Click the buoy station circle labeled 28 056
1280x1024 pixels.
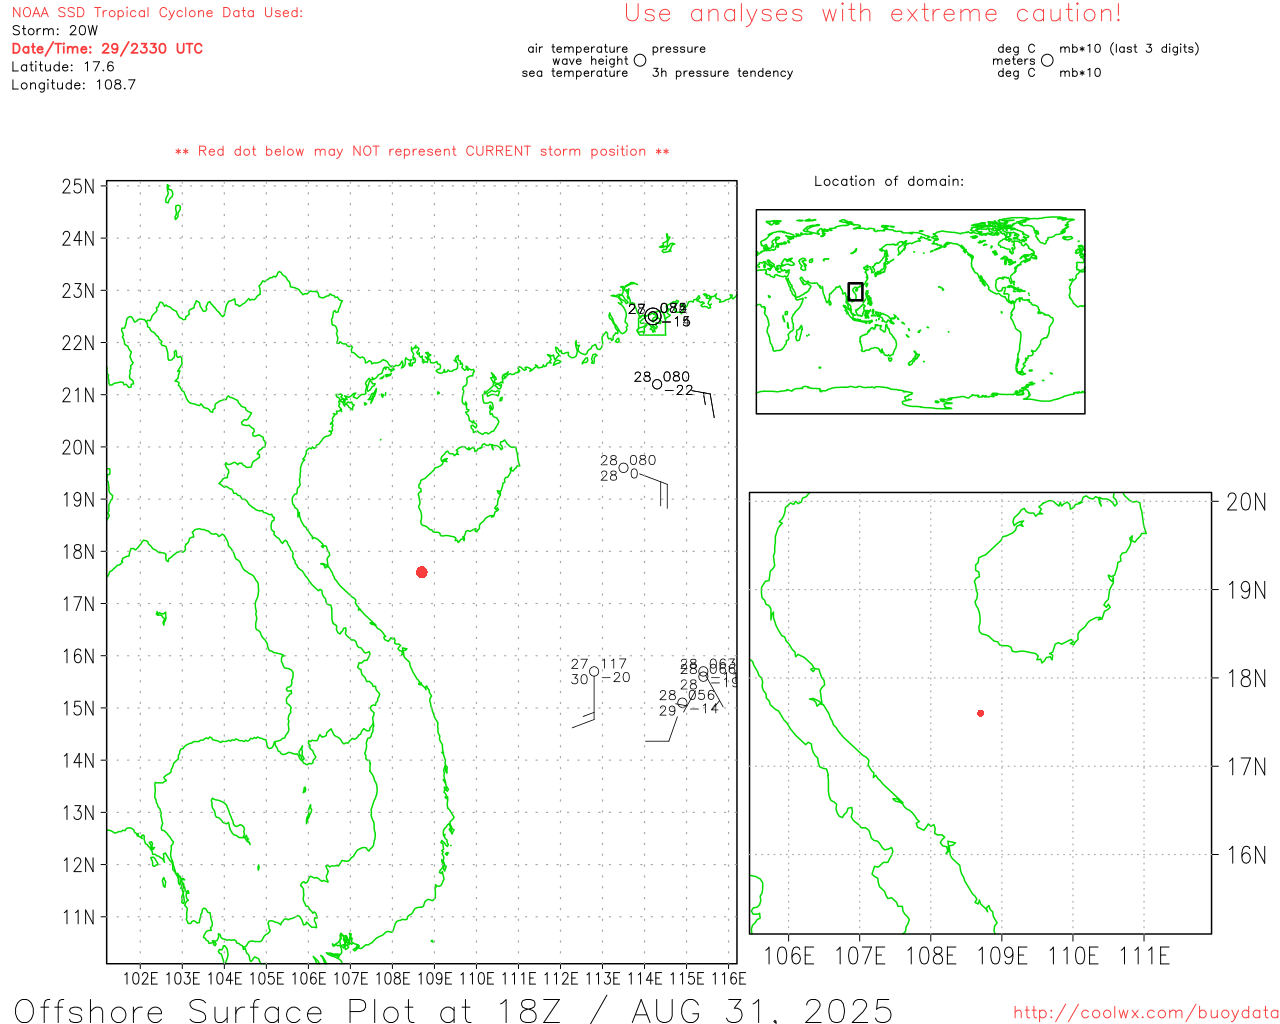point(682,703)
